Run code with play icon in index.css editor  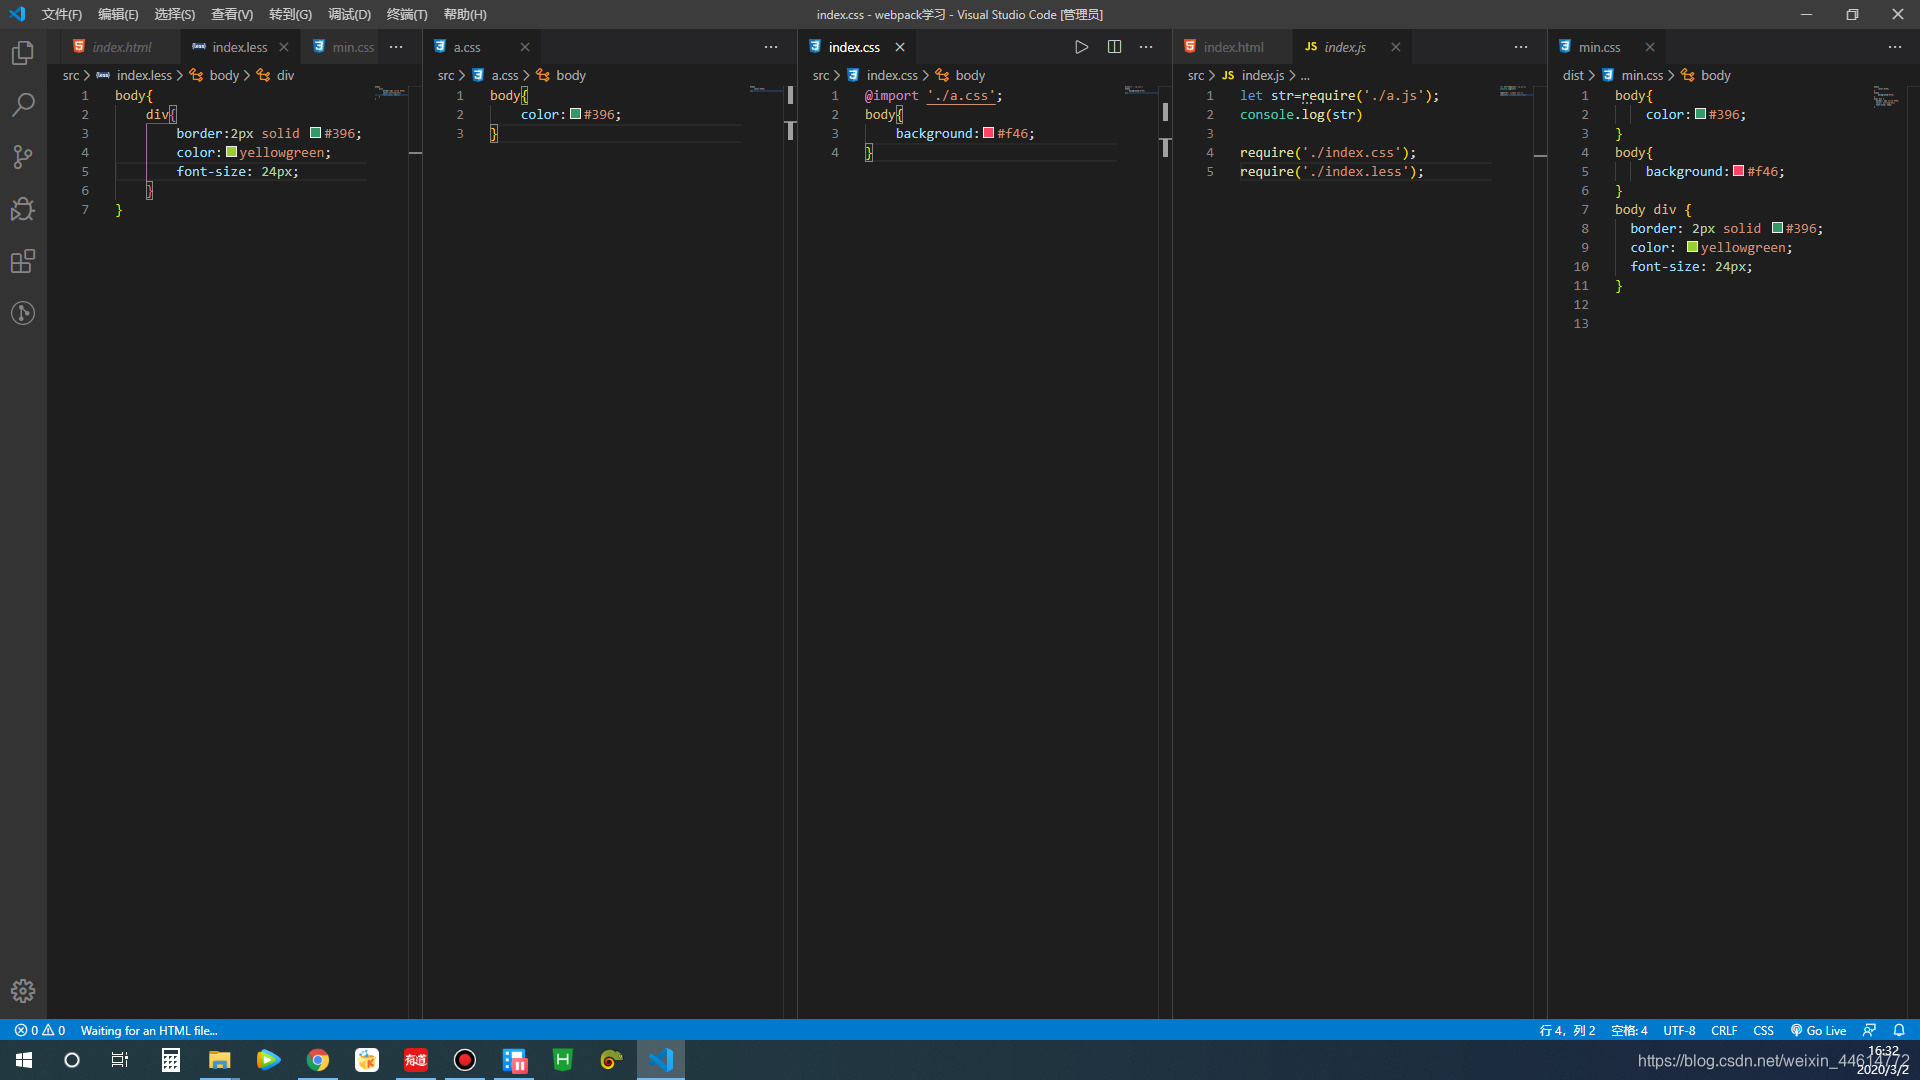(x=1081, y=47)
